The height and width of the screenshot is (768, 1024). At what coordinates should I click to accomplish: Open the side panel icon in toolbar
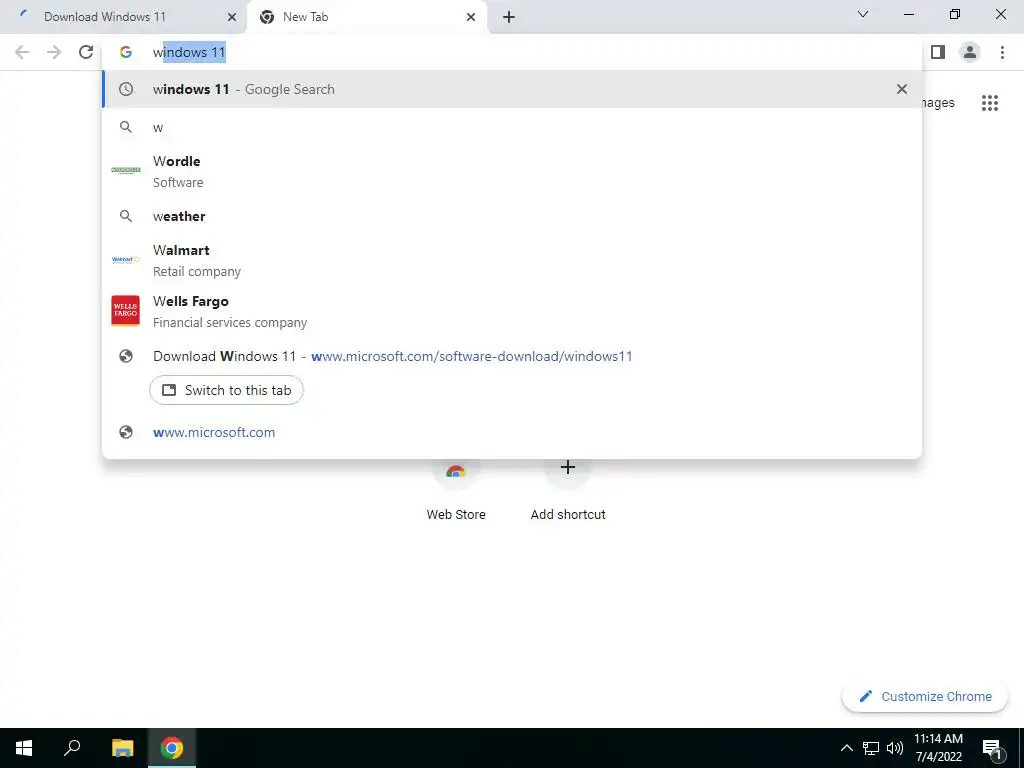(x=938, y=52)
